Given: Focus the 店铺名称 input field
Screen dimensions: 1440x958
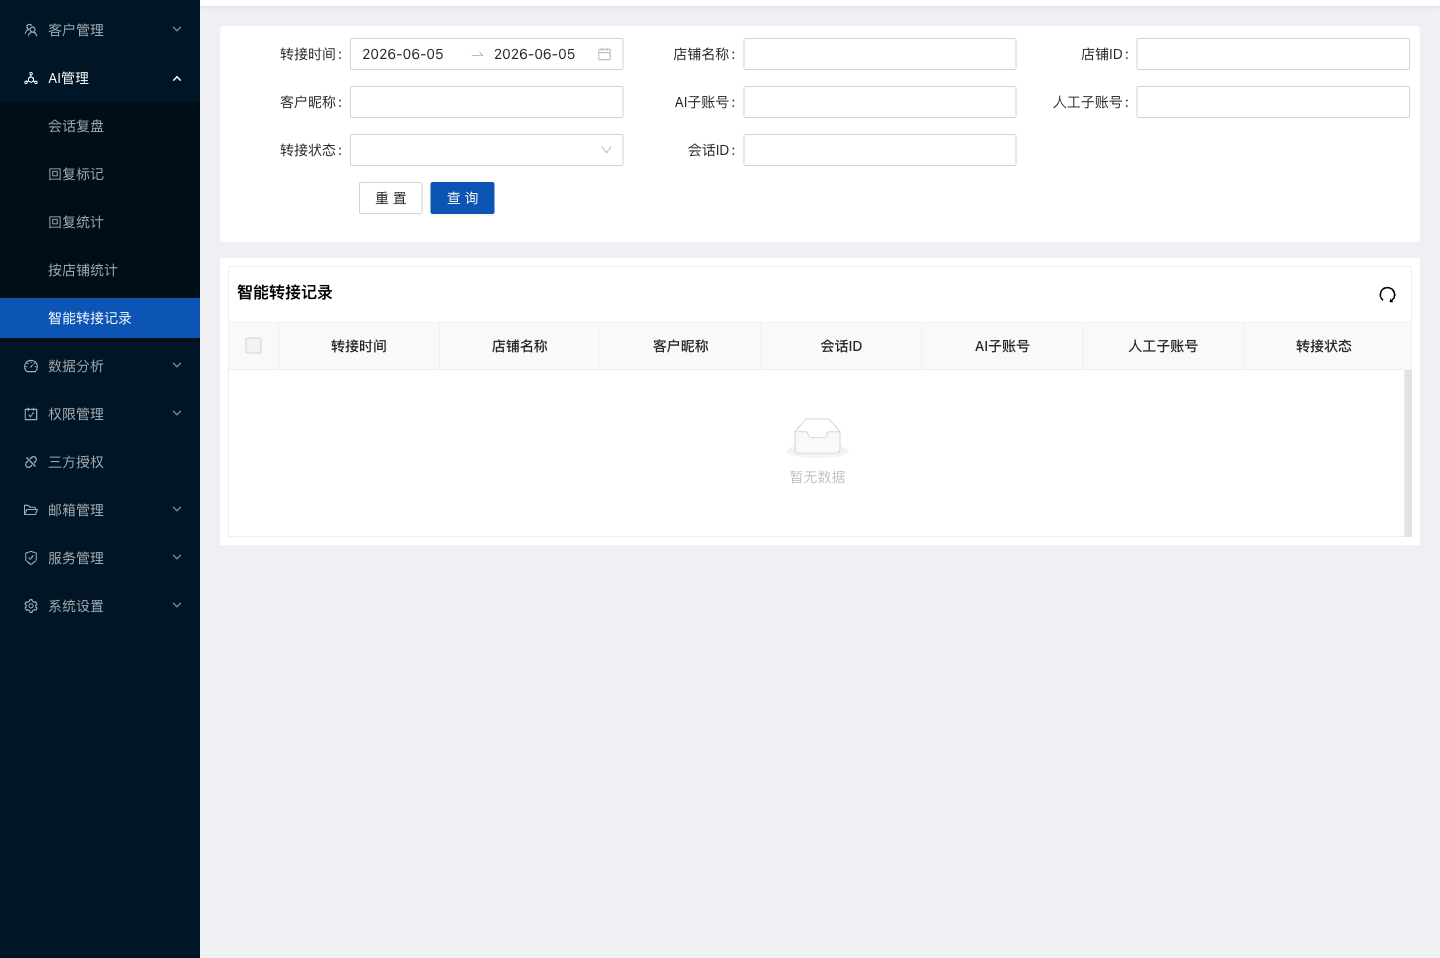Looking at the screenshot, I should 880,54.
